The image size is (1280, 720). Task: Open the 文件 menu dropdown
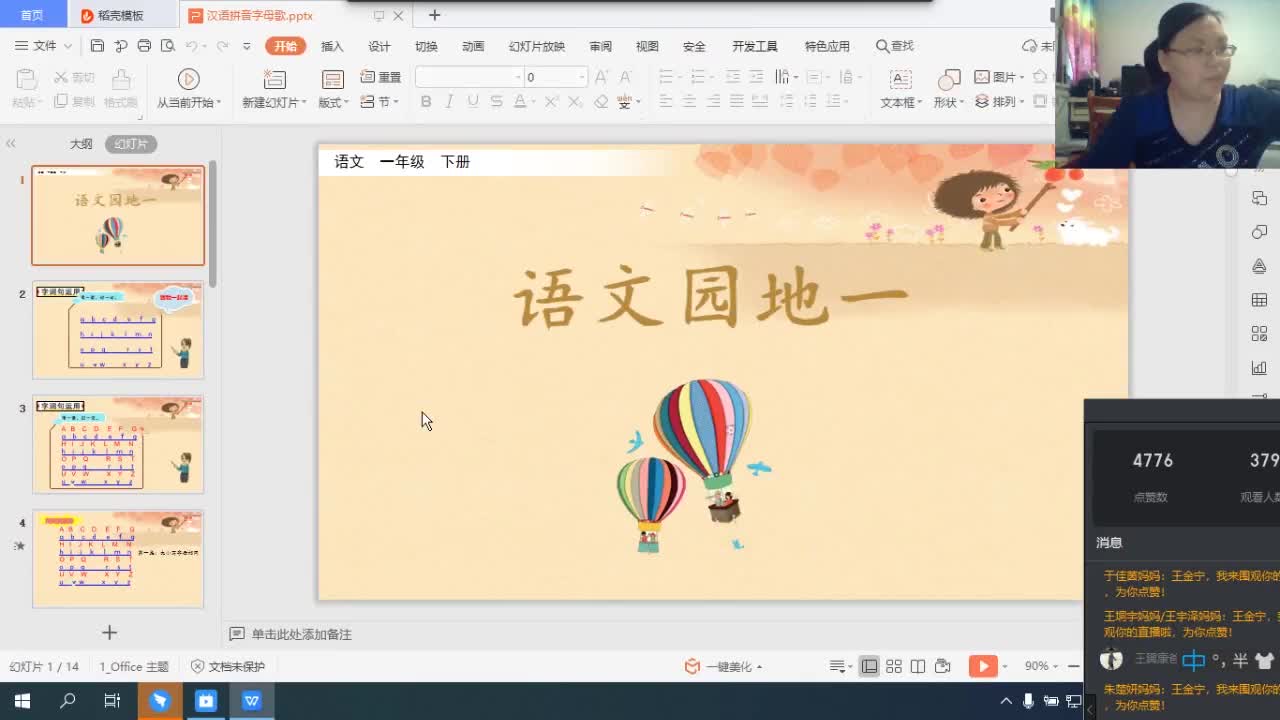tap(43, 46)
